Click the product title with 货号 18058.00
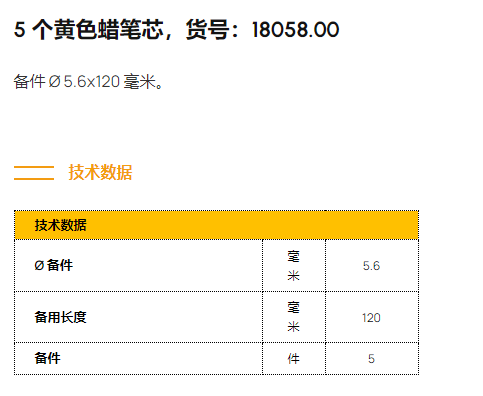 pyautogui.click(x=176, y=30)
